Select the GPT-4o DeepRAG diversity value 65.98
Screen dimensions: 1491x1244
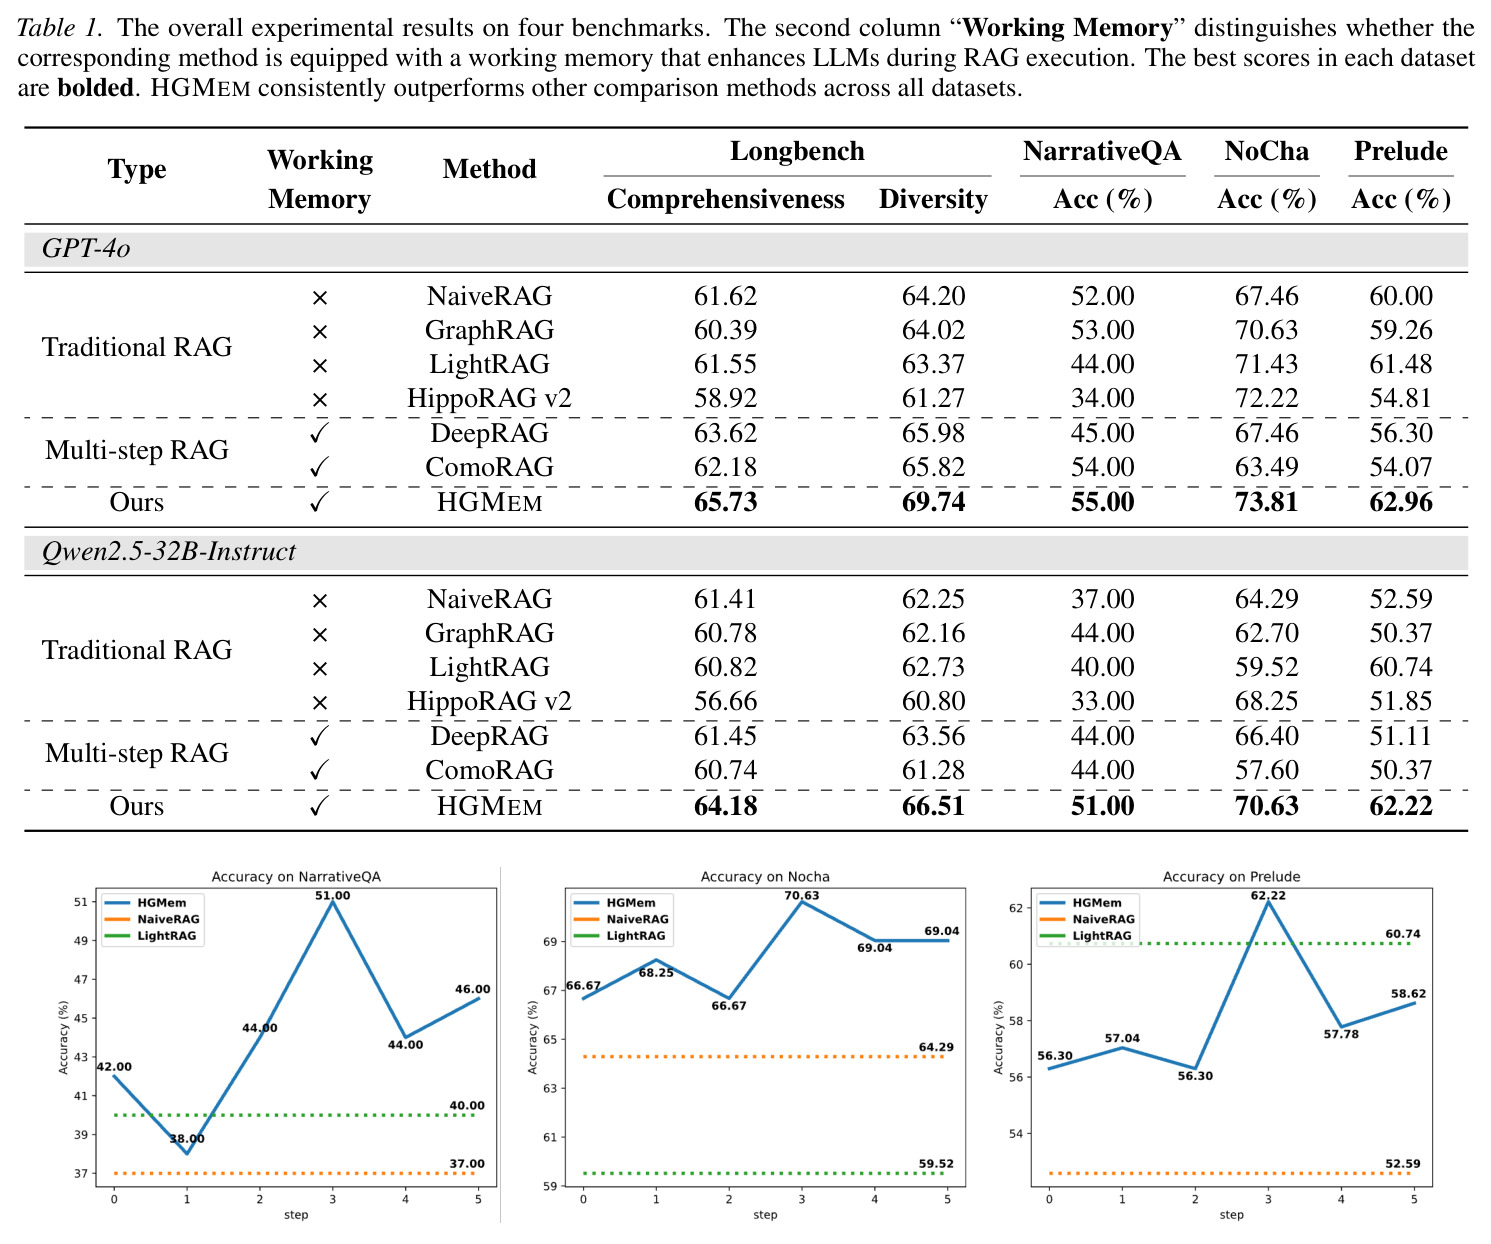click(933, 433)
